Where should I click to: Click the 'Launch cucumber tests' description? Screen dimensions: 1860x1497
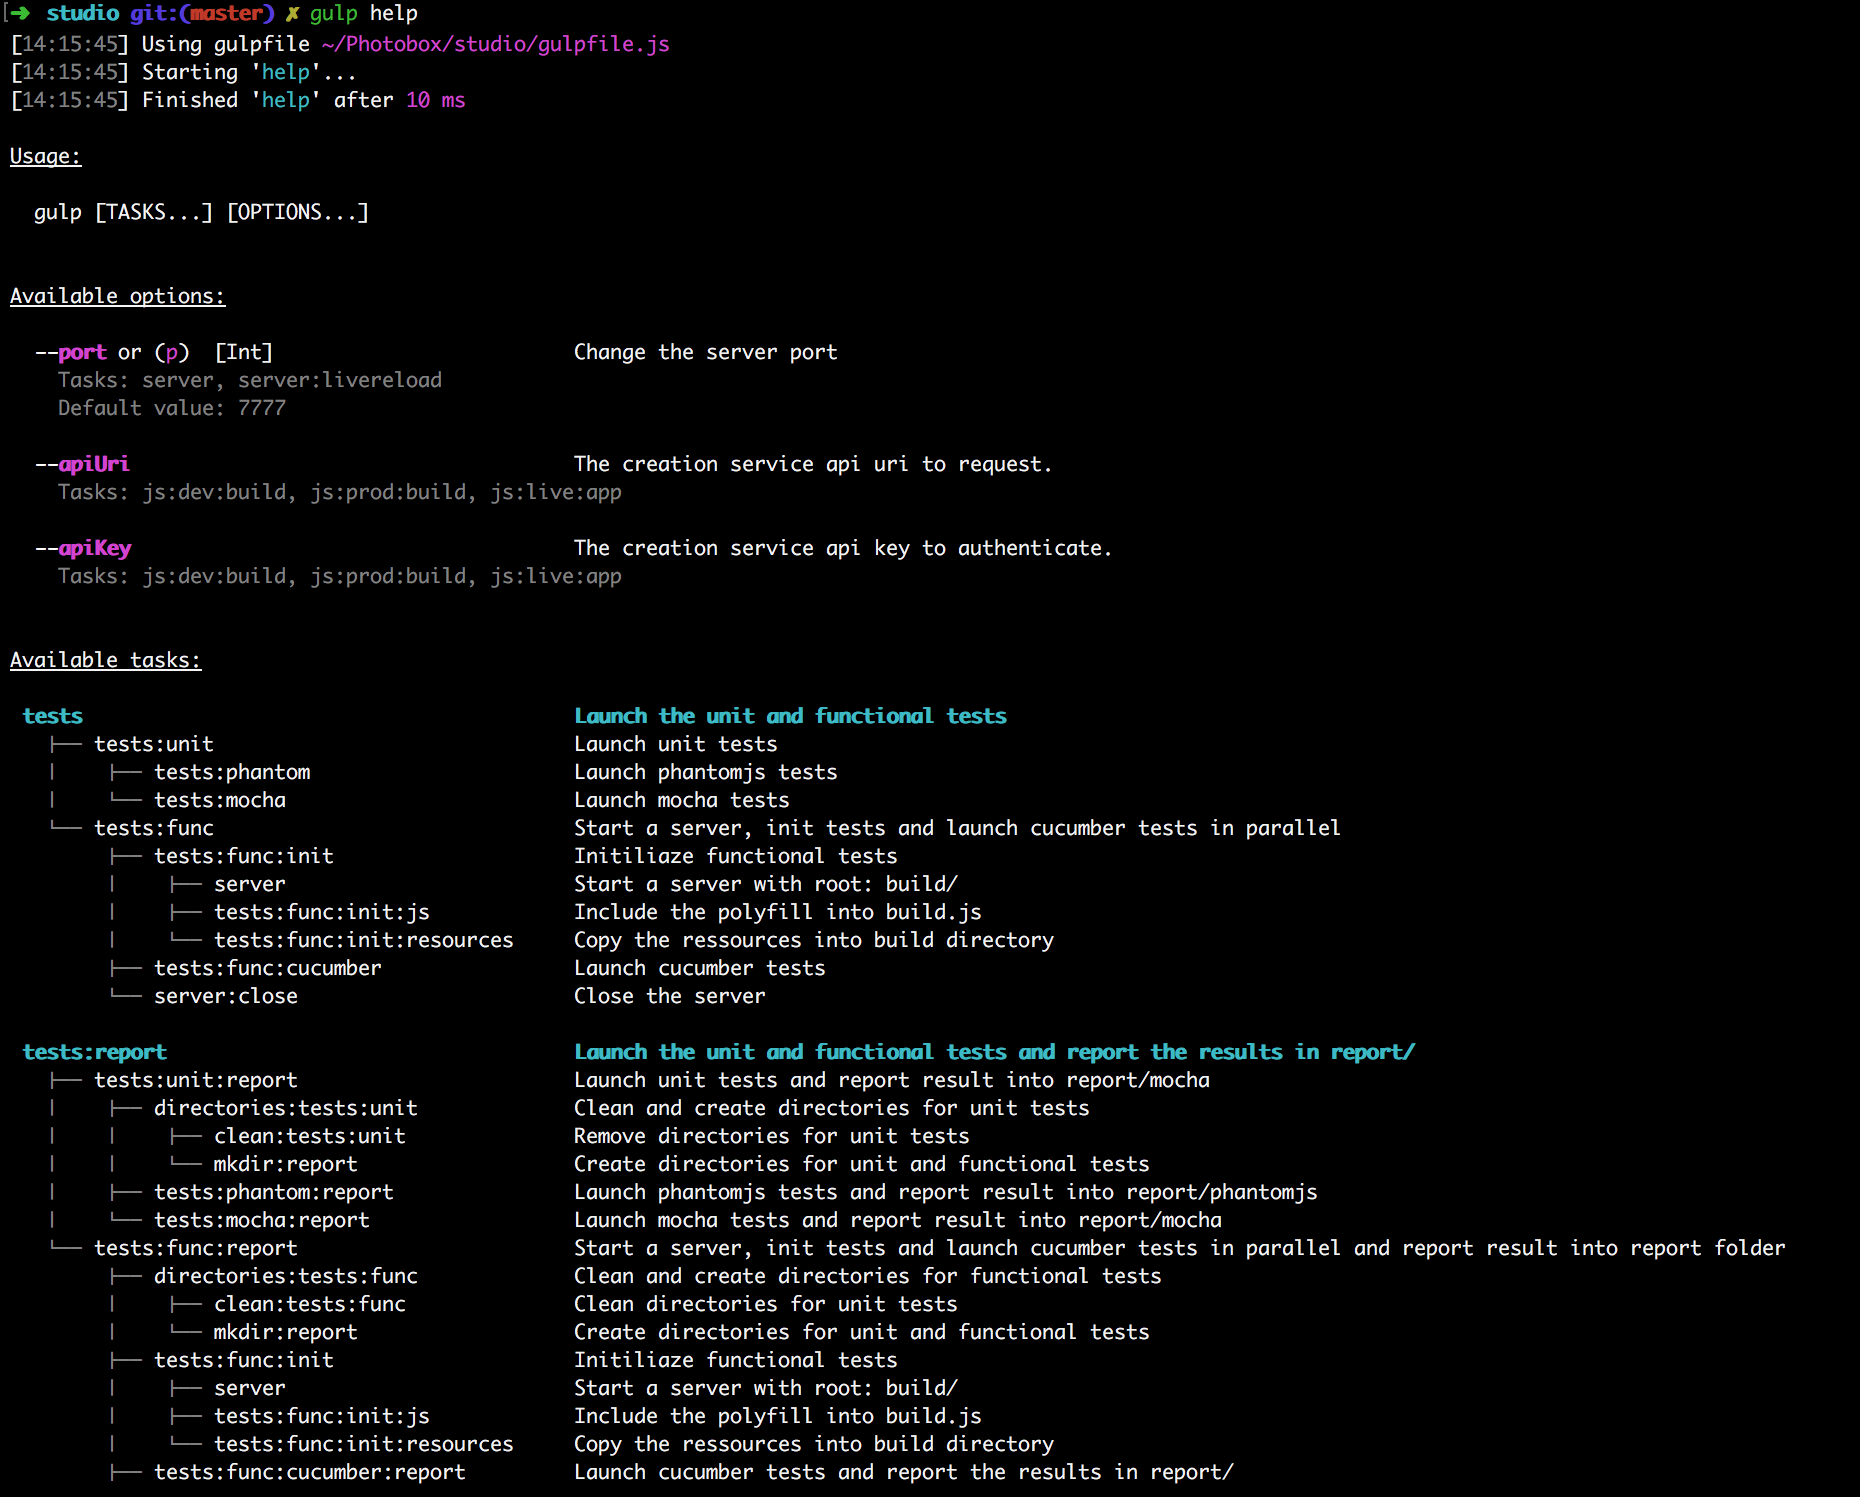[699, 969]
